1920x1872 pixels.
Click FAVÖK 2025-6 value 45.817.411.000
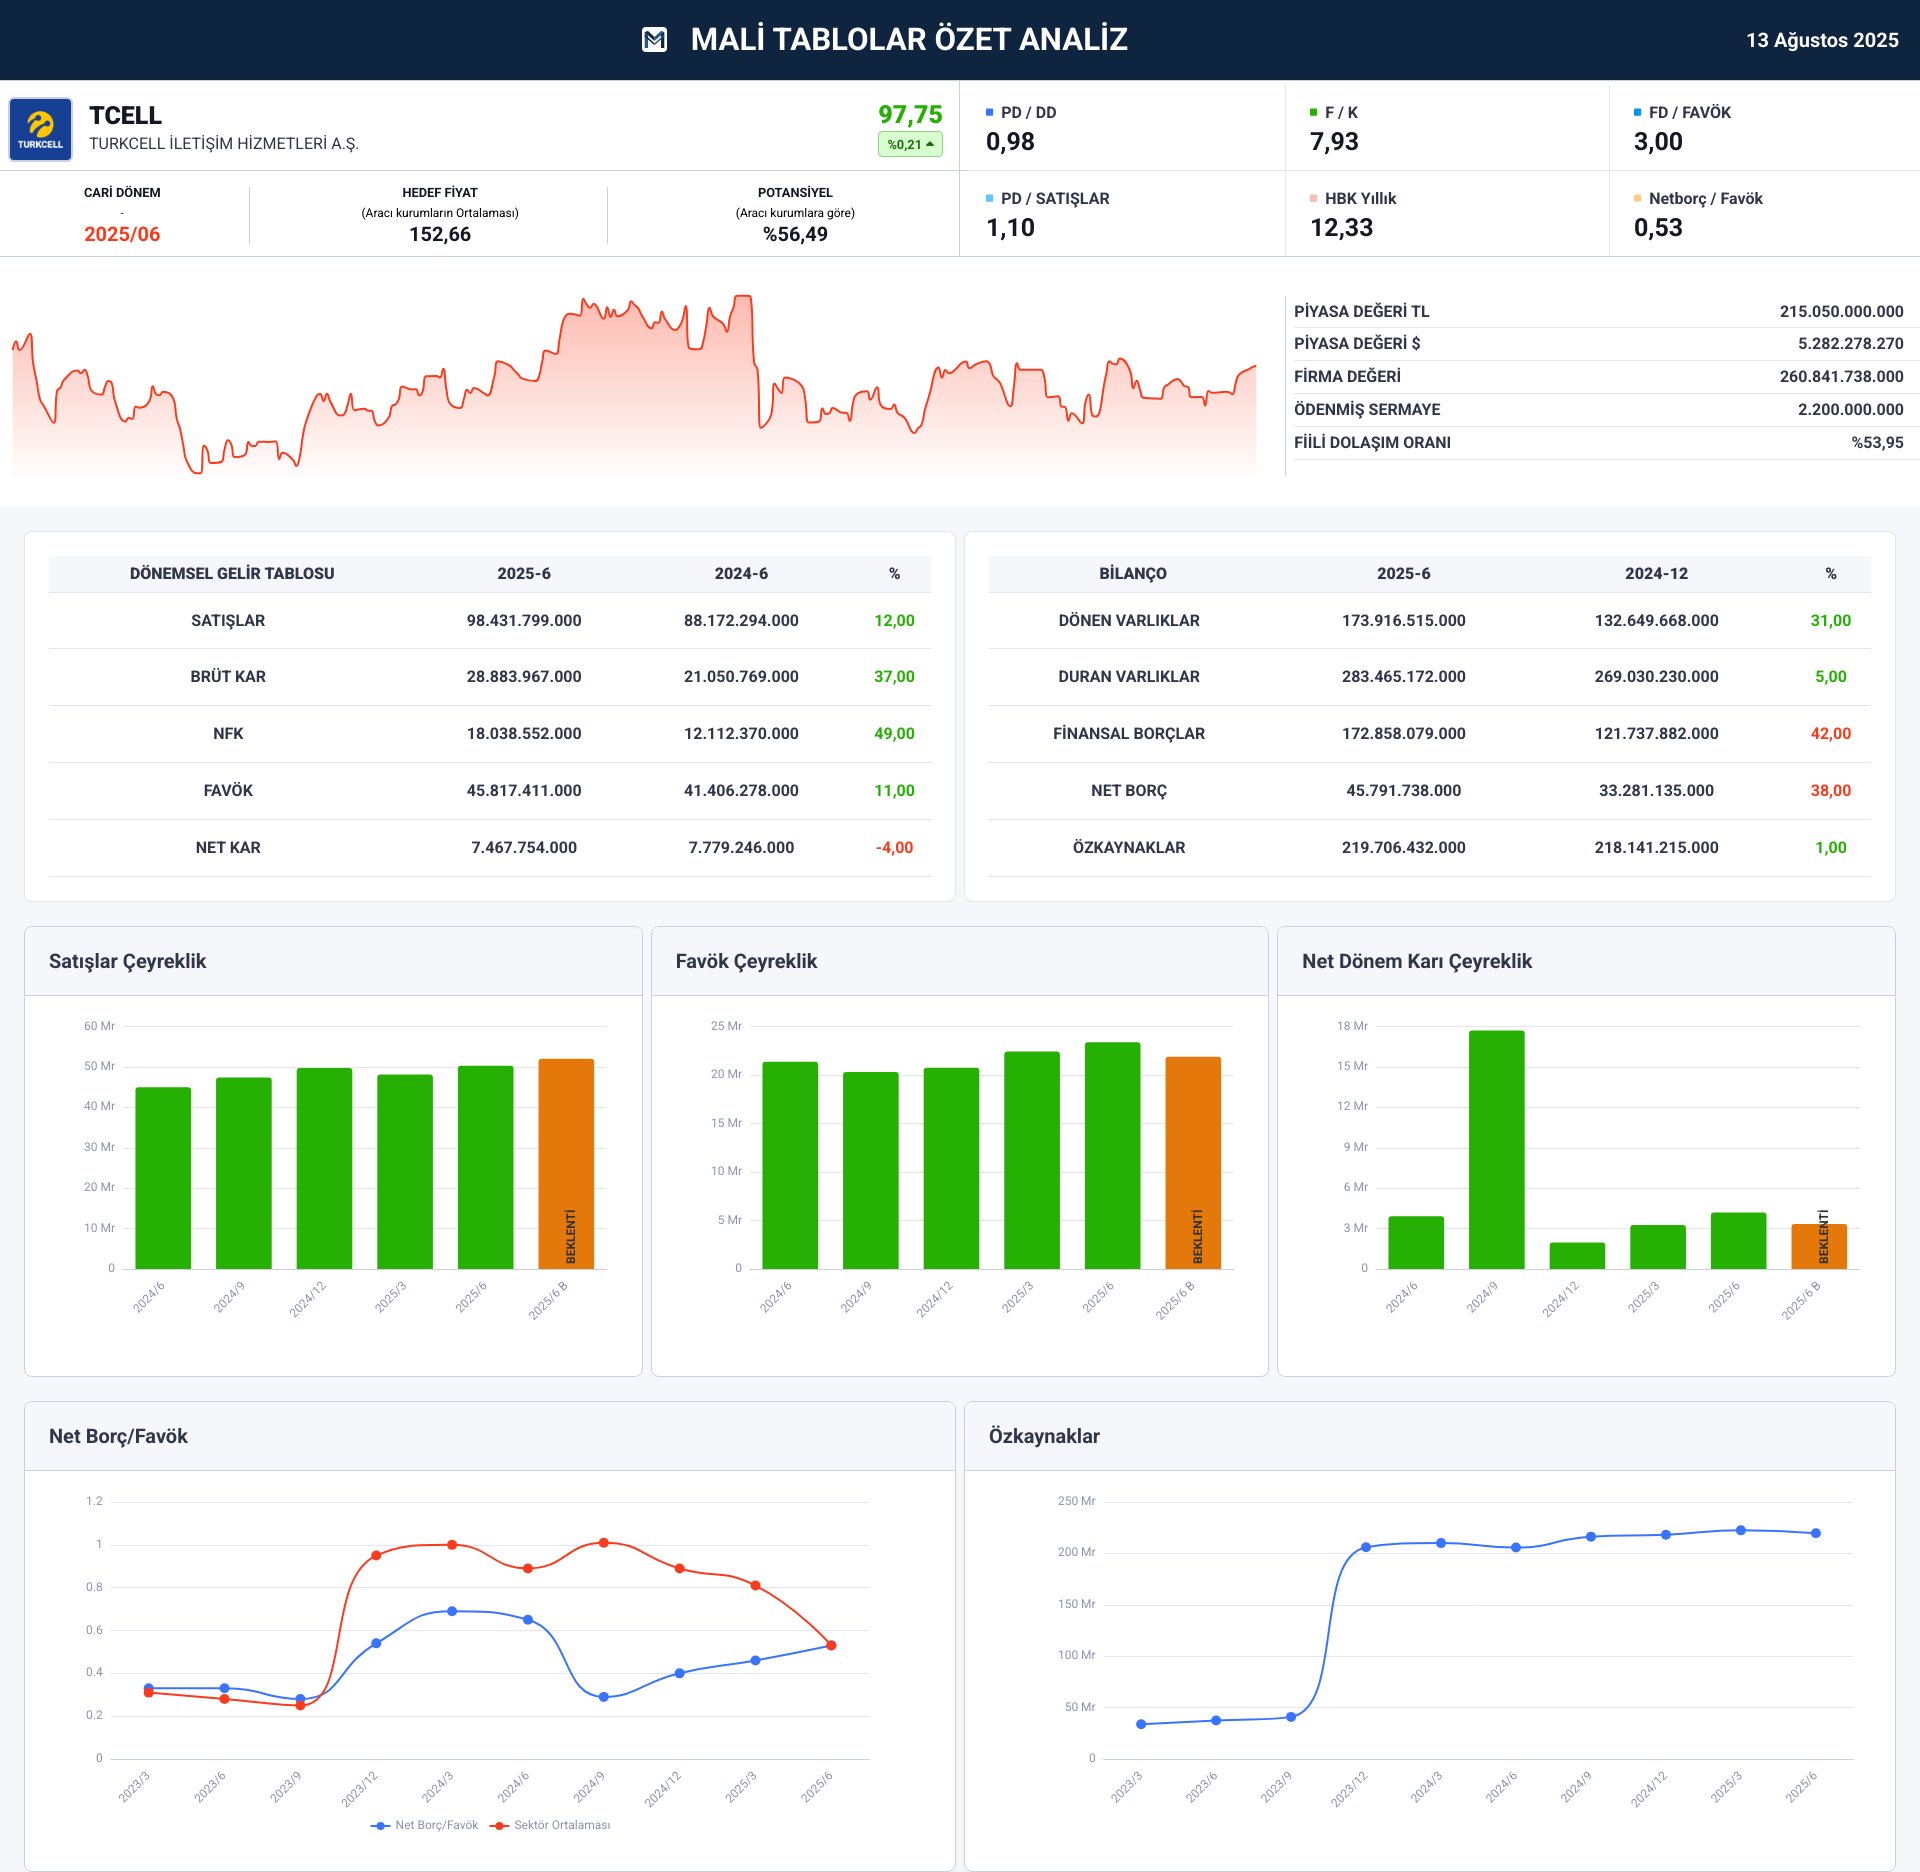pos(524,790)
